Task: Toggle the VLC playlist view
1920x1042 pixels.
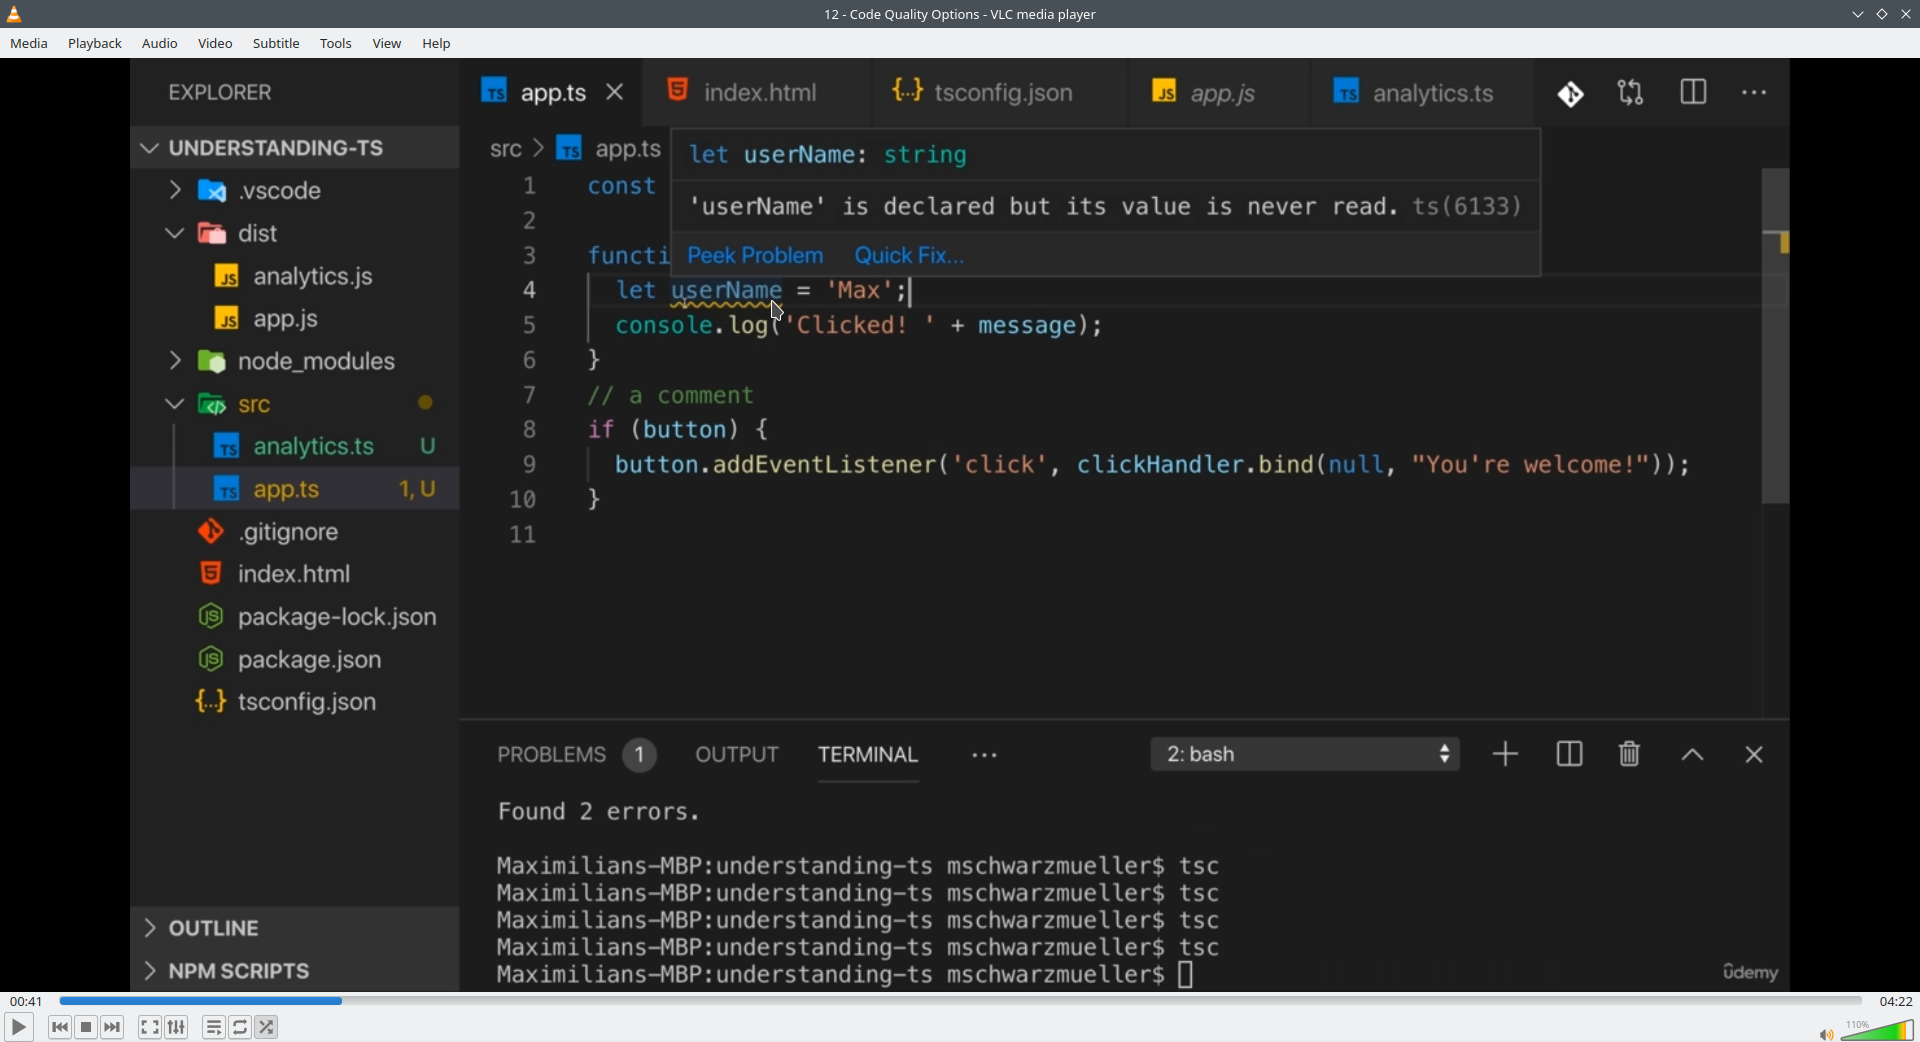Action: (x=214, y=1027)
